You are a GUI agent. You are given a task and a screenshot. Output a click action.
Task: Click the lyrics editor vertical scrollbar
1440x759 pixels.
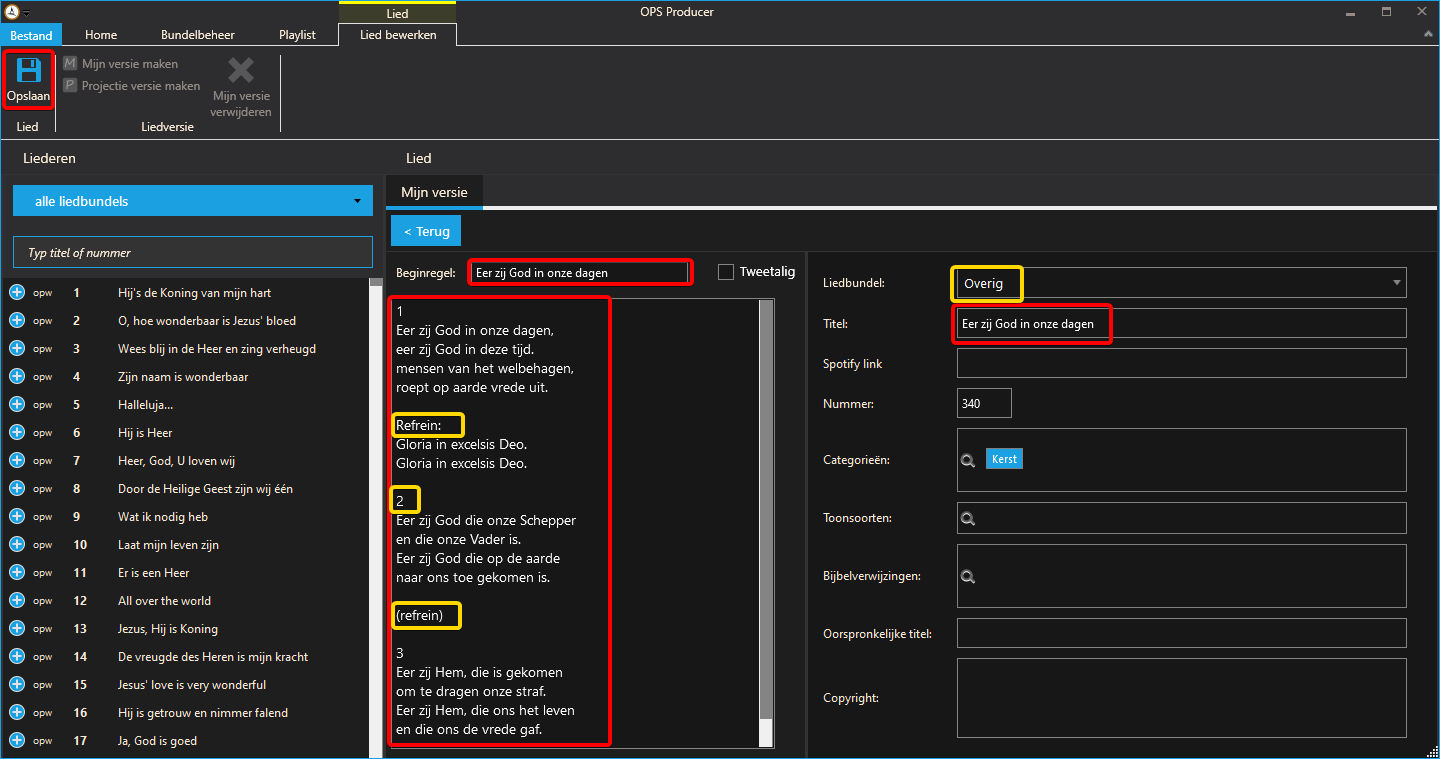pos(767,522)
